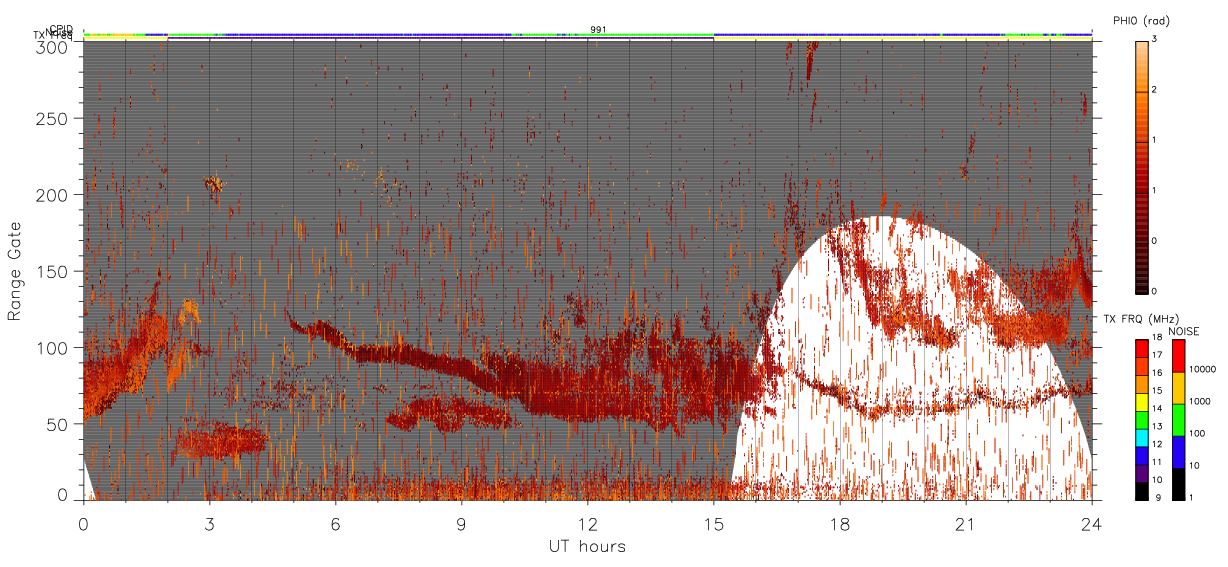Click the y-axis tick label 150
This screenshot has height=567, width=1228.
(x=53, y=271)
